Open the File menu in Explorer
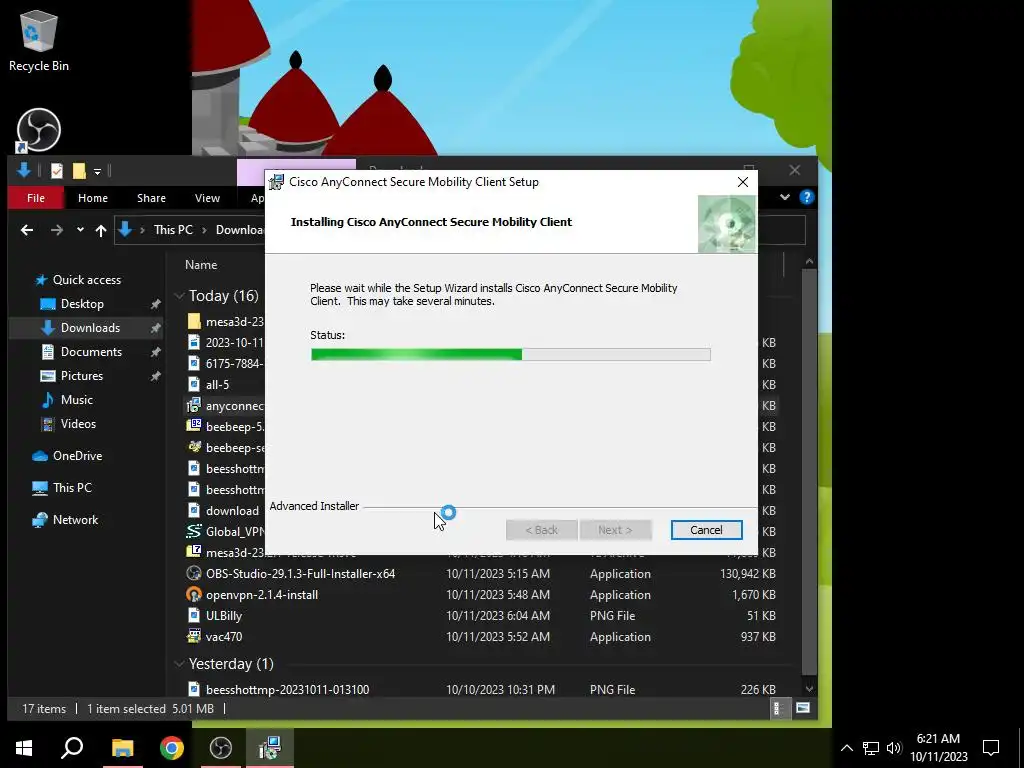Viewport: 1024px width, 768px height. click(36, 198)
